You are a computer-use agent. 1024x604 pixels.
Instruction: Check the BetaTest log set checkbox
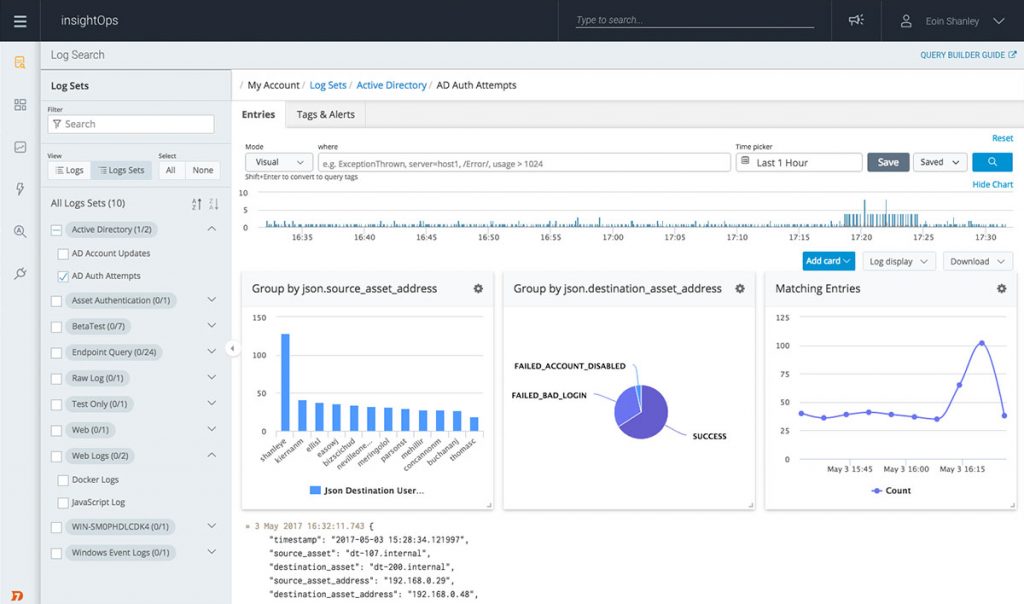(x=56, y=326)
